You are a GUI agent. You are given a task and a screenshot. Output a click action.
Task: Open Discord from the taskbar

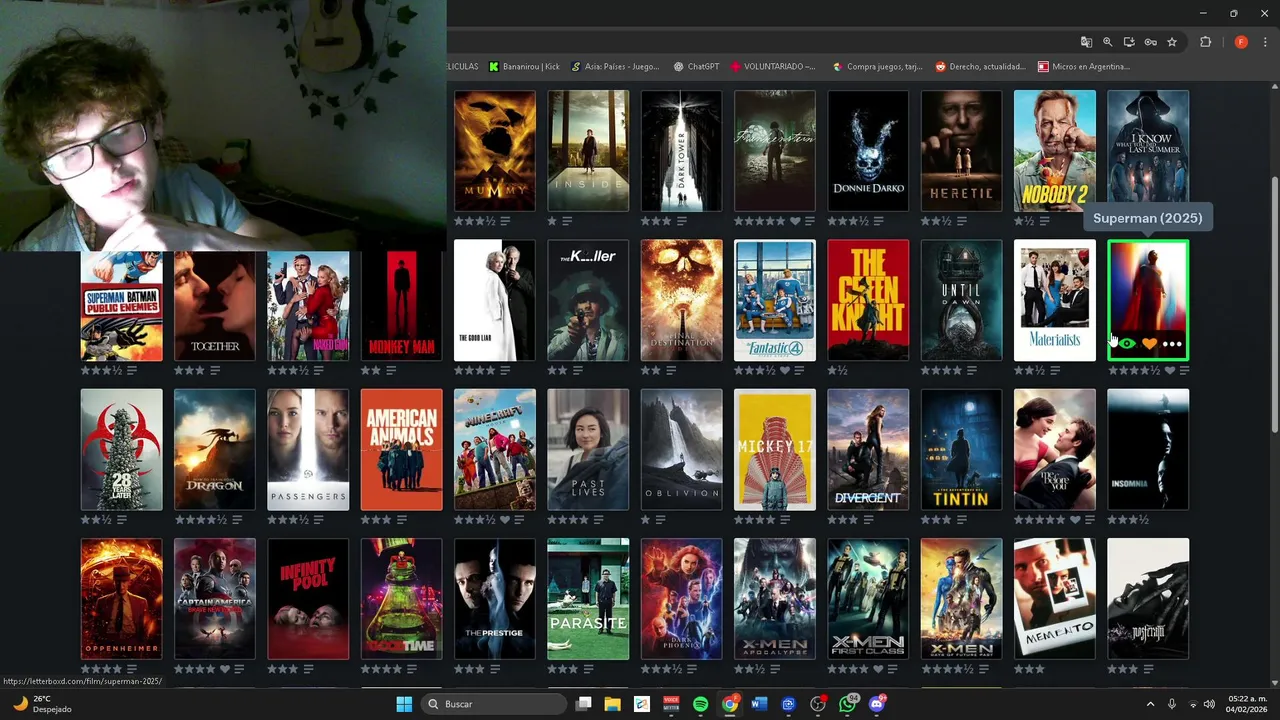(877, 704)
